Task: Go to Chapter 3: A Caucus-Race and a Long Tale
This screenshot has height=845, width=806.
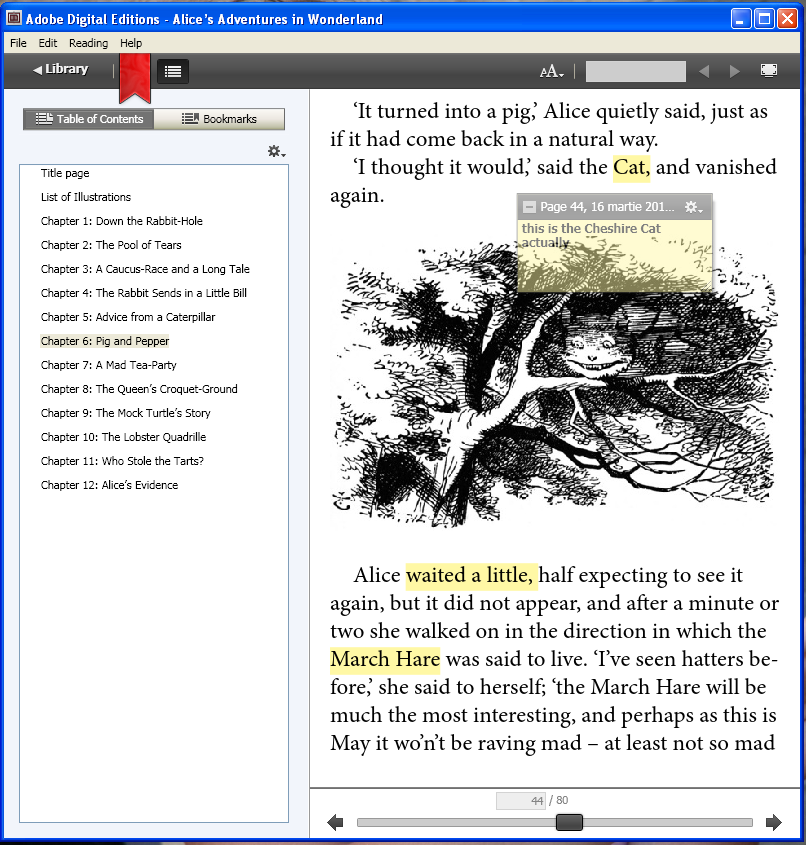Action: click(145, 269)
